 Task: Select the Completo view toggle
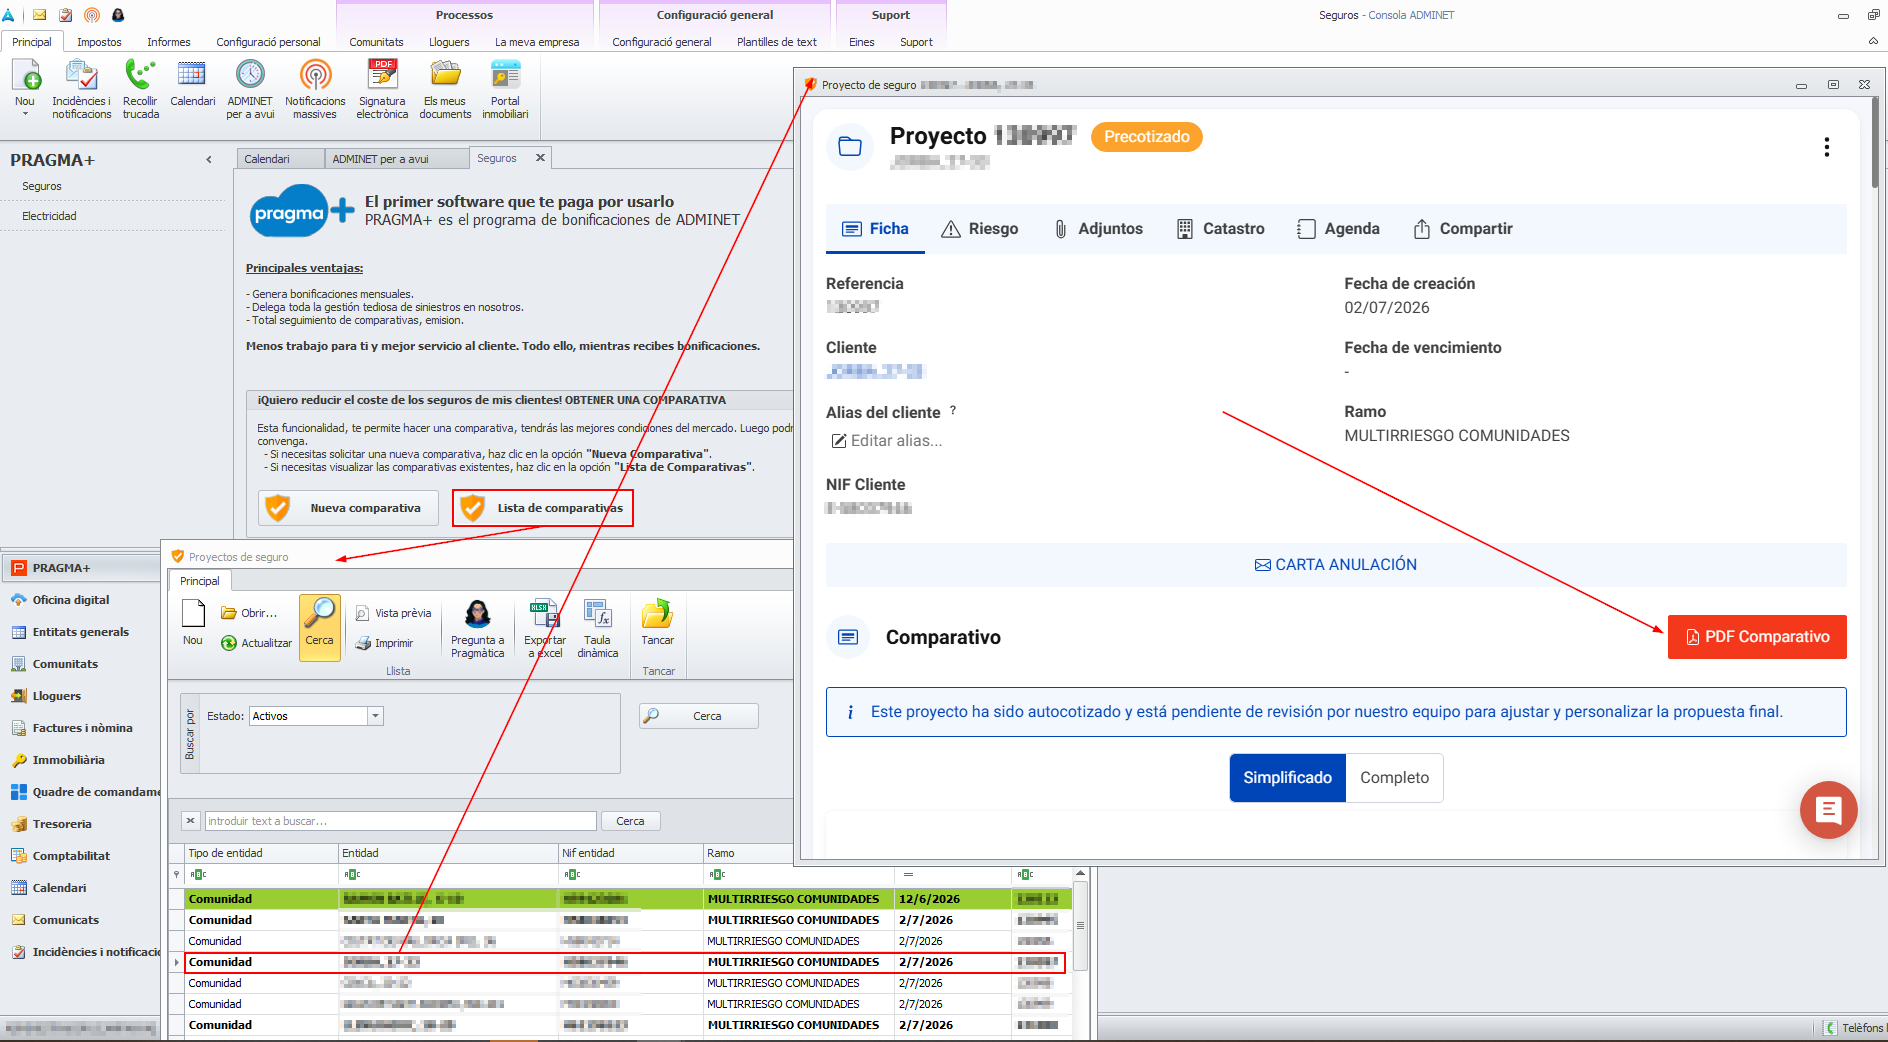(1394, 777)
